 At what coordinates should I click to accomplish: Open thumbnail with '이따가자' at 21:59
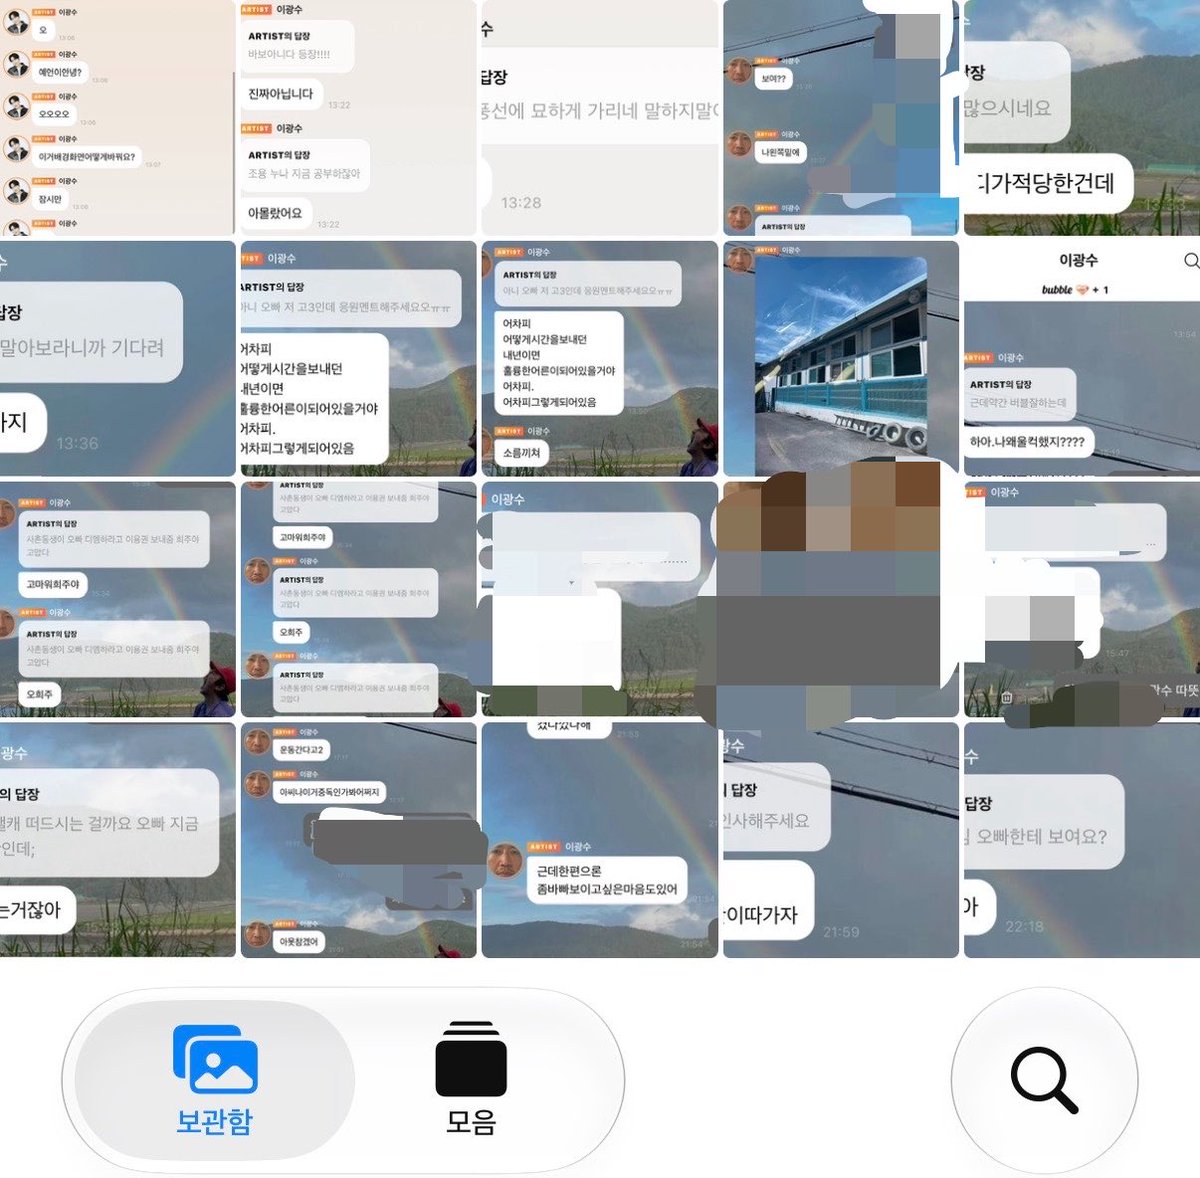pyautogui.click(x=840, y=840)
